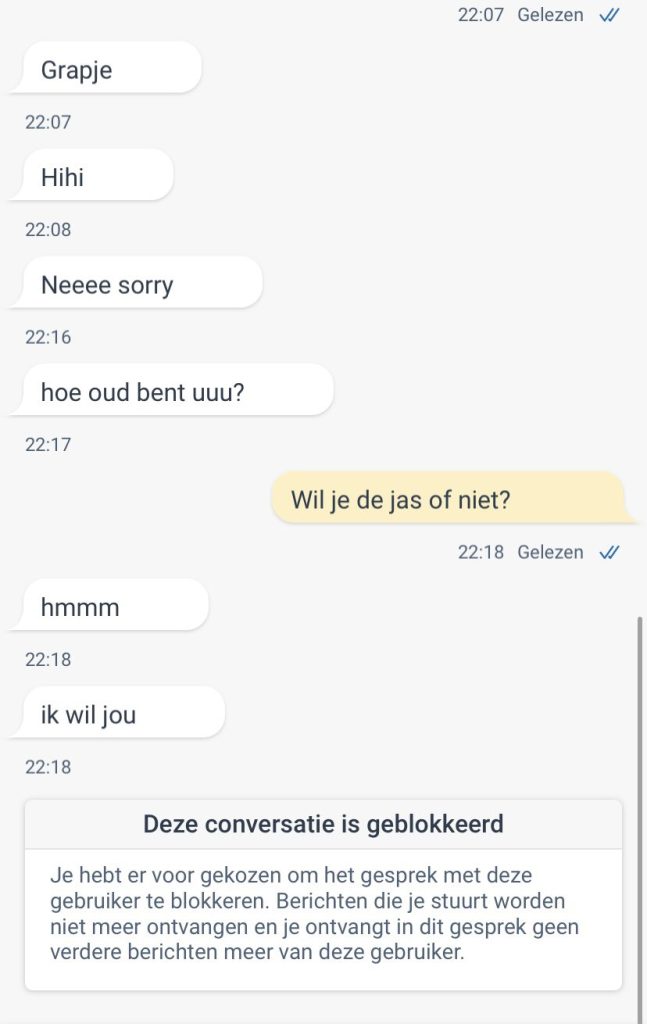This screenshot has height=1024, width=647.
Task: Click the vertical scrollbar on the right edge
Action: pyautogui.click(x=640, y=816)
